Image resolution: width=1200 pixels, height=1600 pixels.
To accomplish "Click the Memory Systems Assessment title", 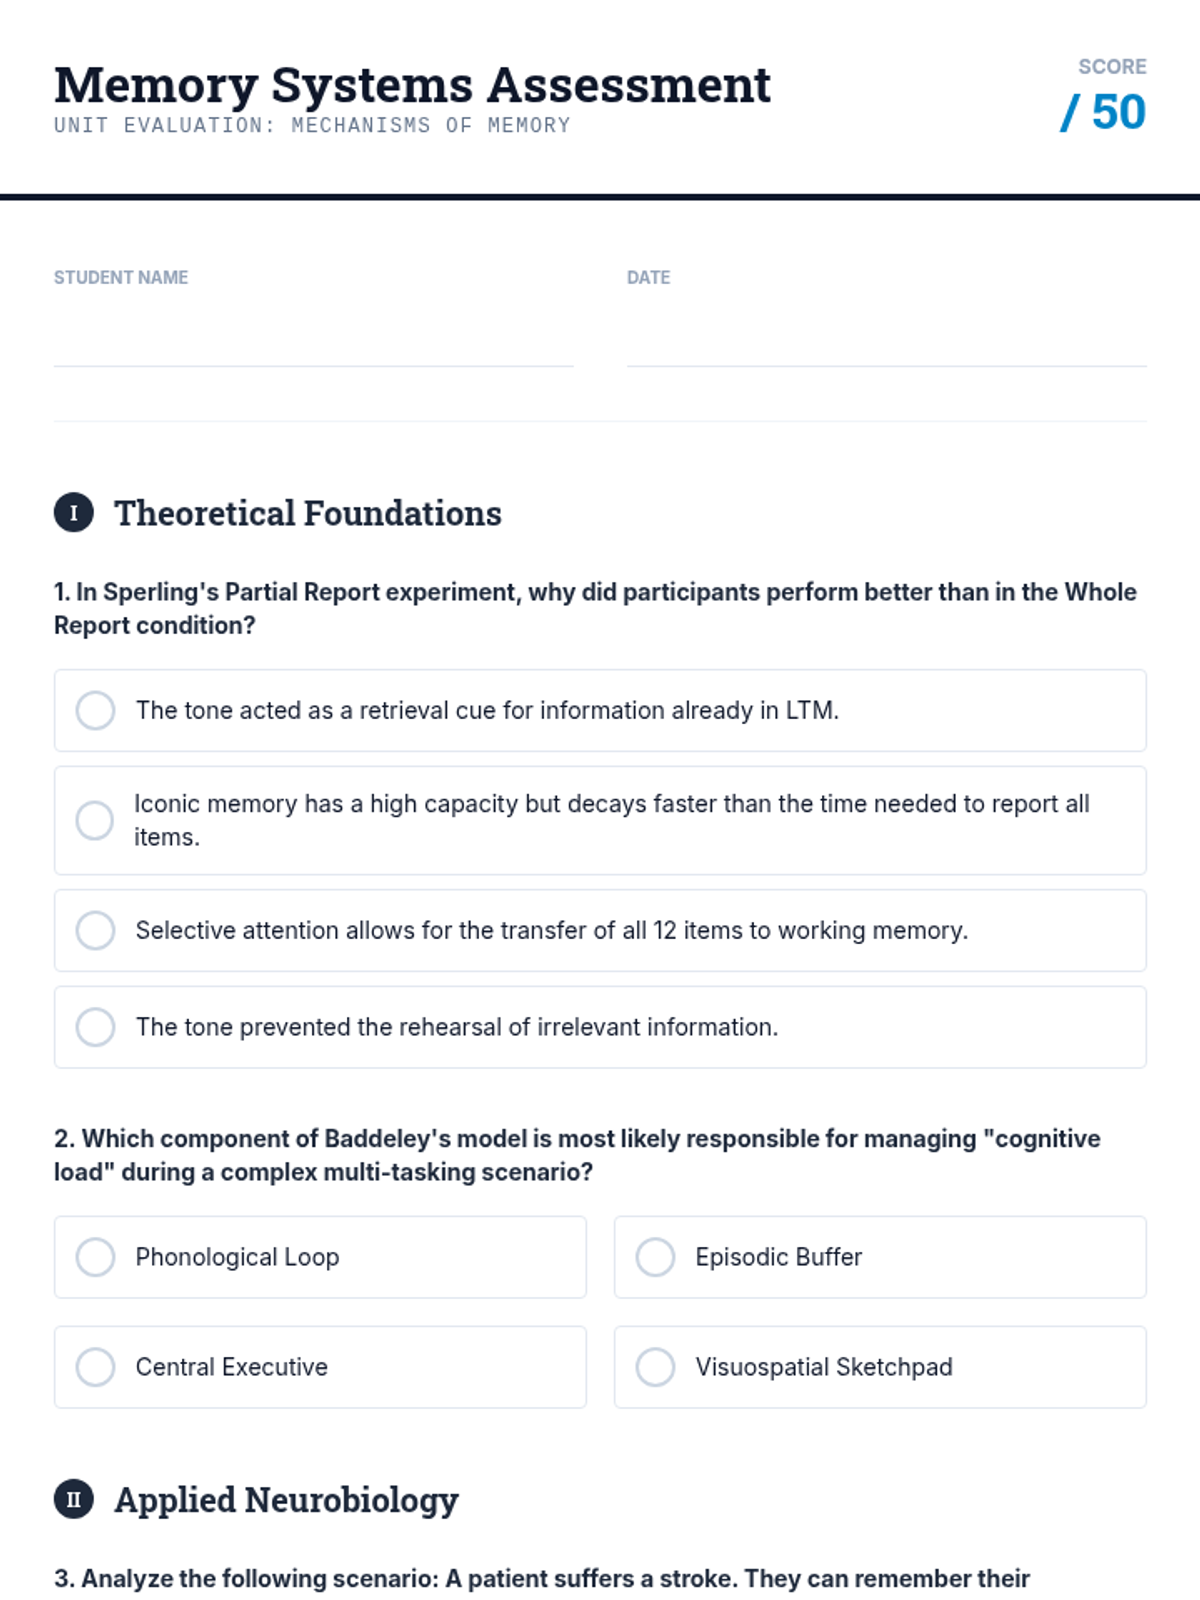I will [x=412, y=85].
